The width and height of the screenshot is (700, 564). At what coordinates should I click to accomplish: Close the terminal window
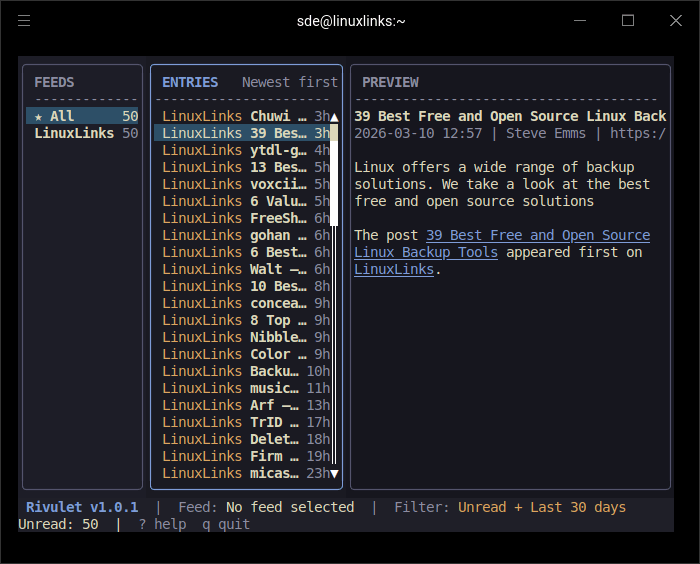point(674,21)
